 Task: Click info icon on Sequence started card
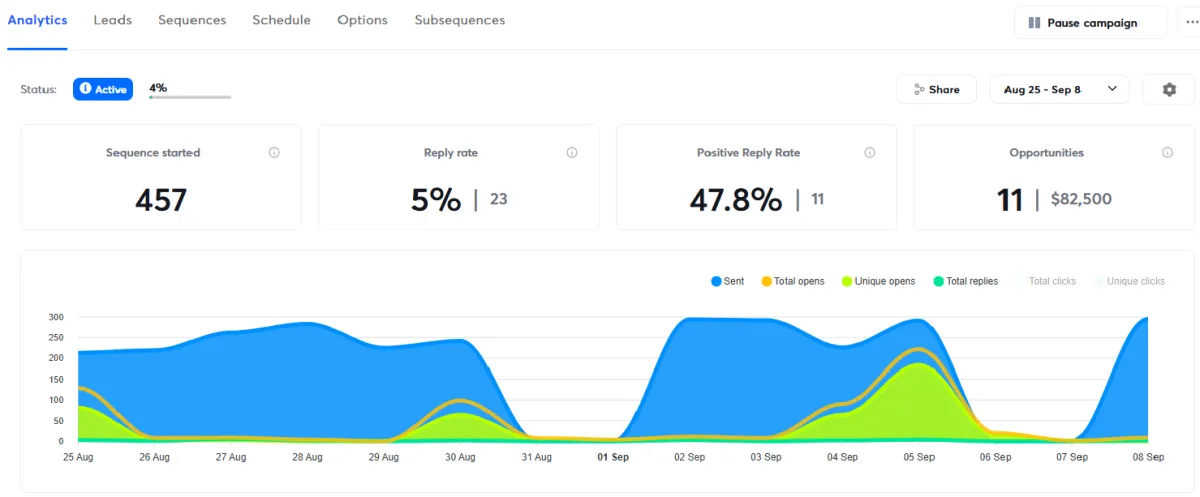(274, 153)
